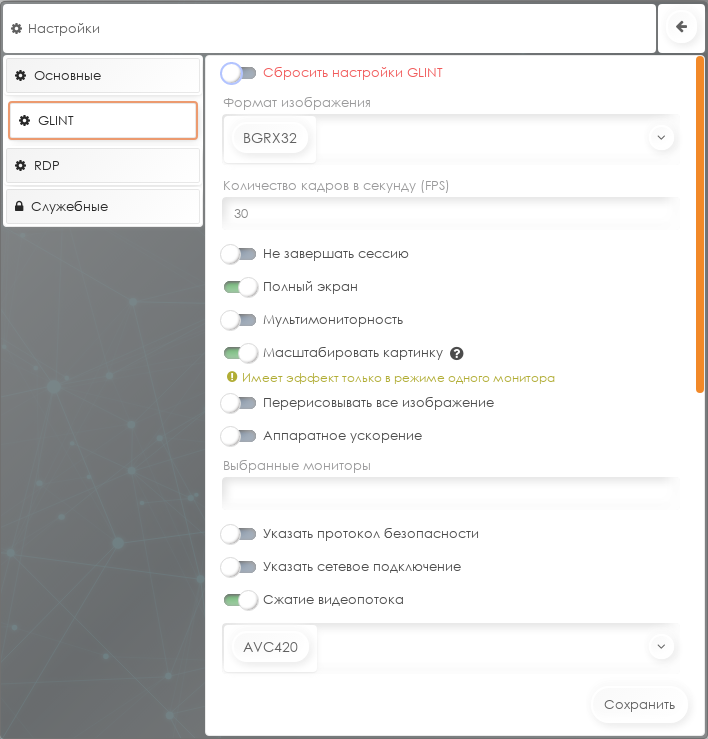
Task: Switch to the Основные tab
Action: [103, 76]
